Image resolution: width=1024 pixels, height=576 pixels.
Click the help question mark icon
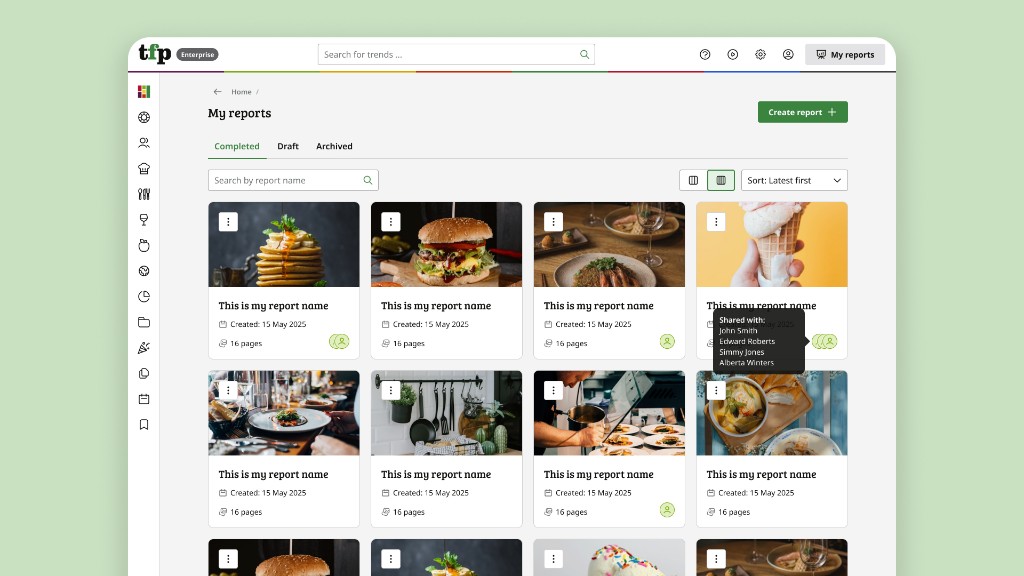click(x=705, y=55)
